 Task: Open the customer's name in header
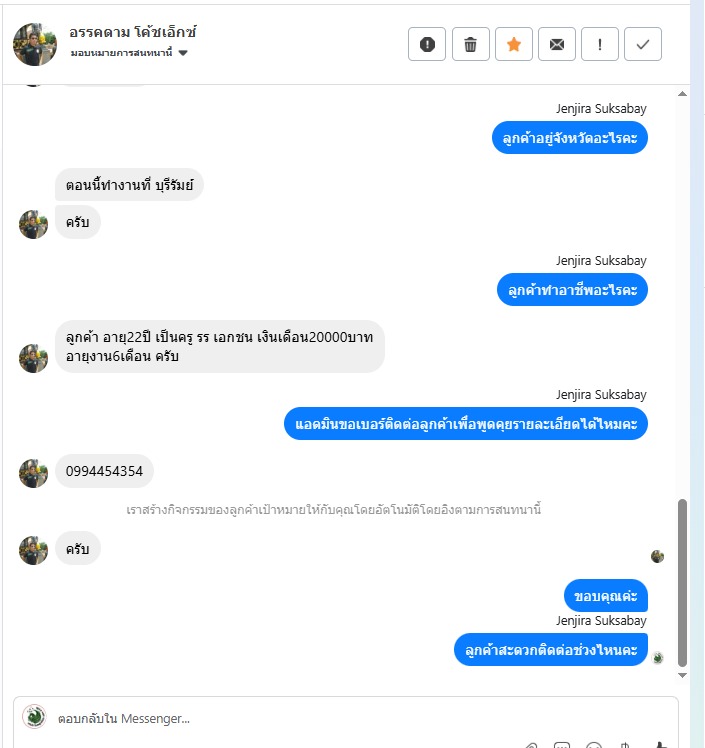(x=133, y=32)
